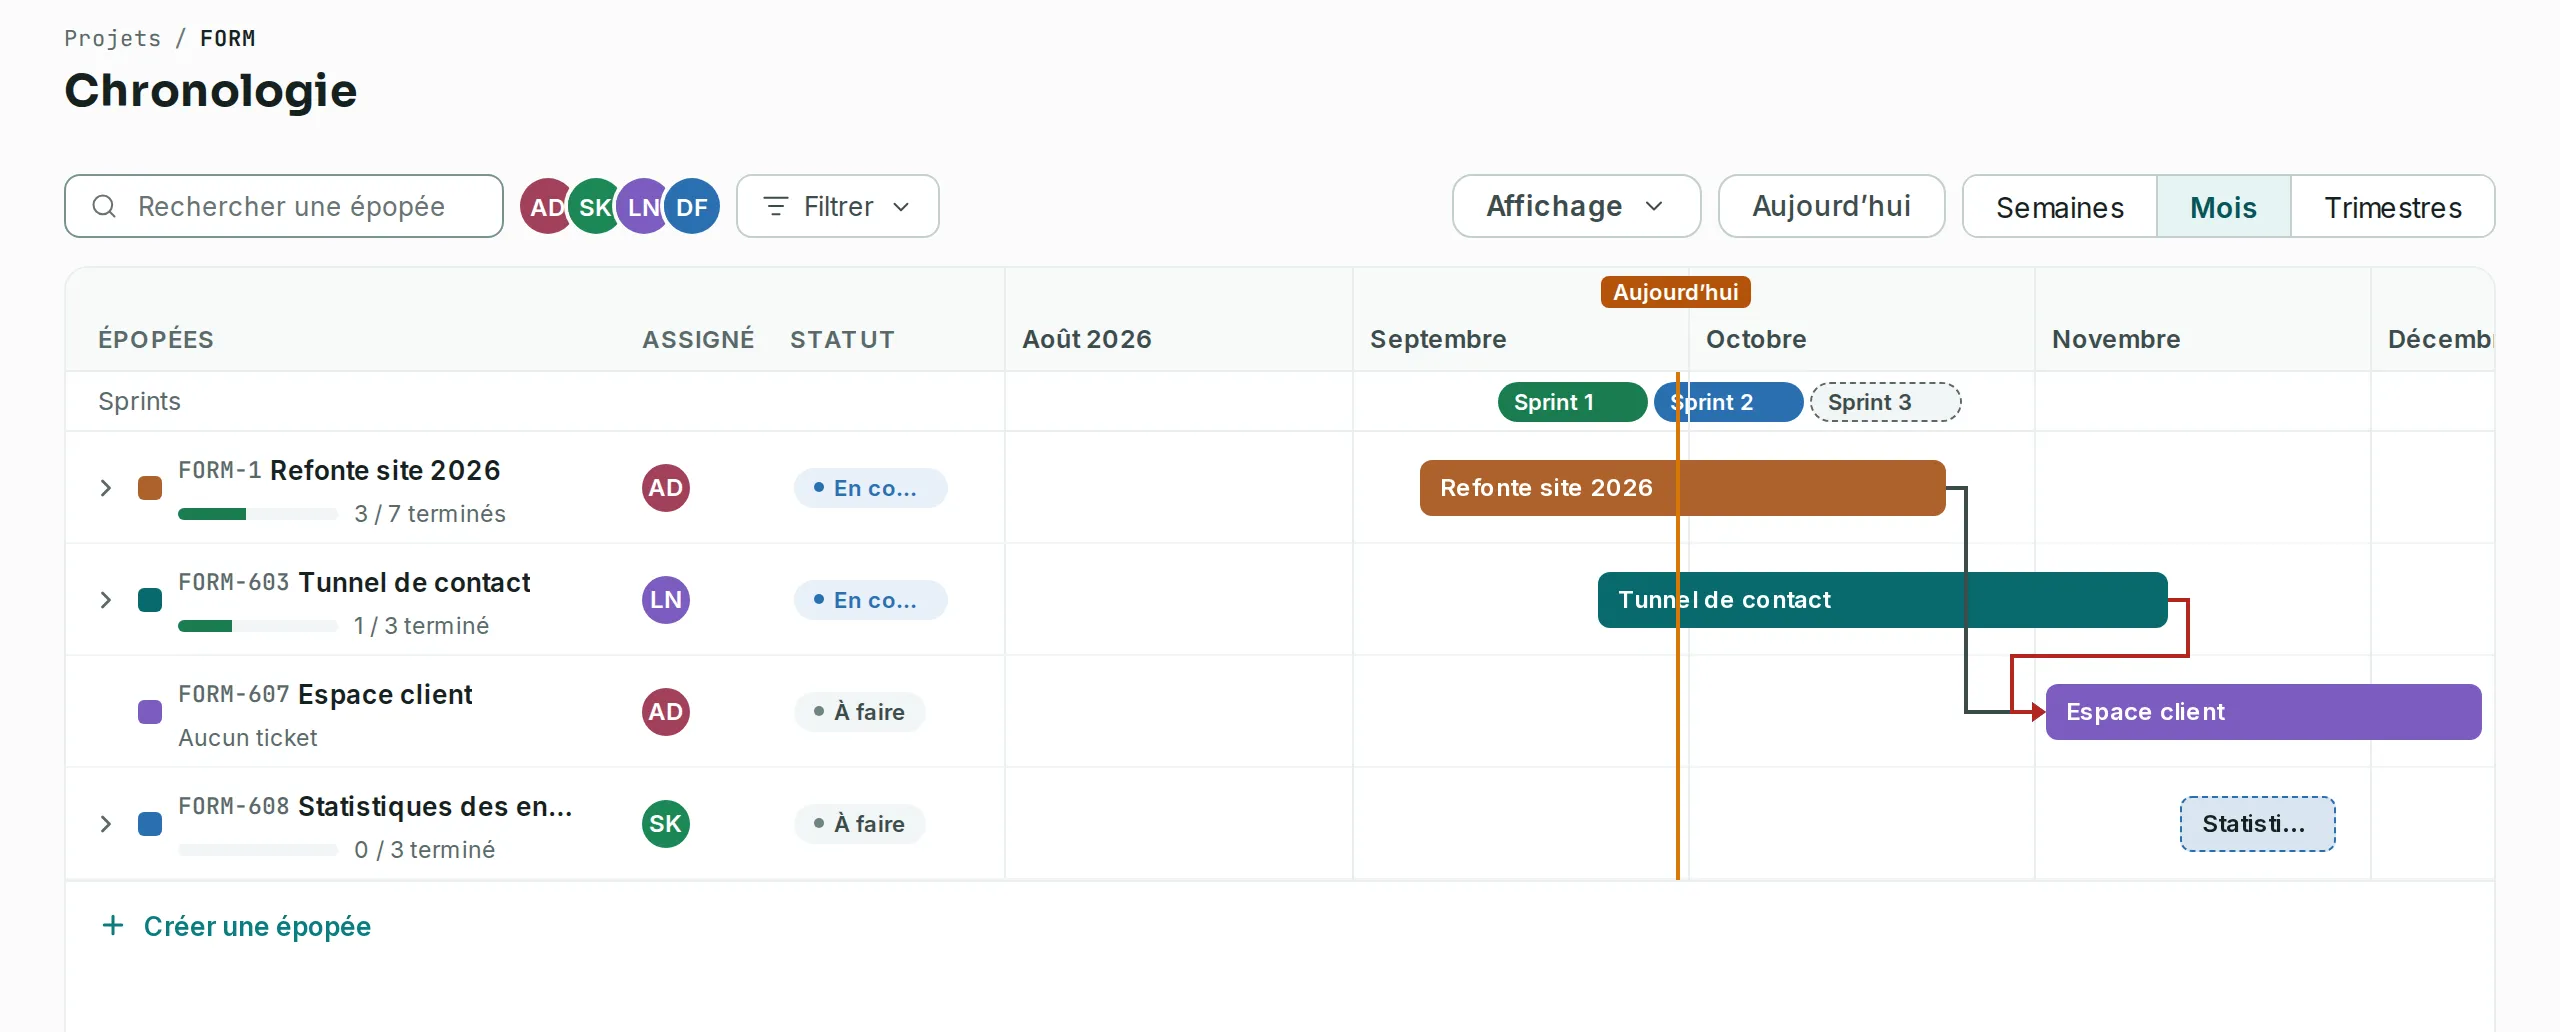
Task: Jump to today with Aujourd'hui button
Action: [x=1832, y=206]
